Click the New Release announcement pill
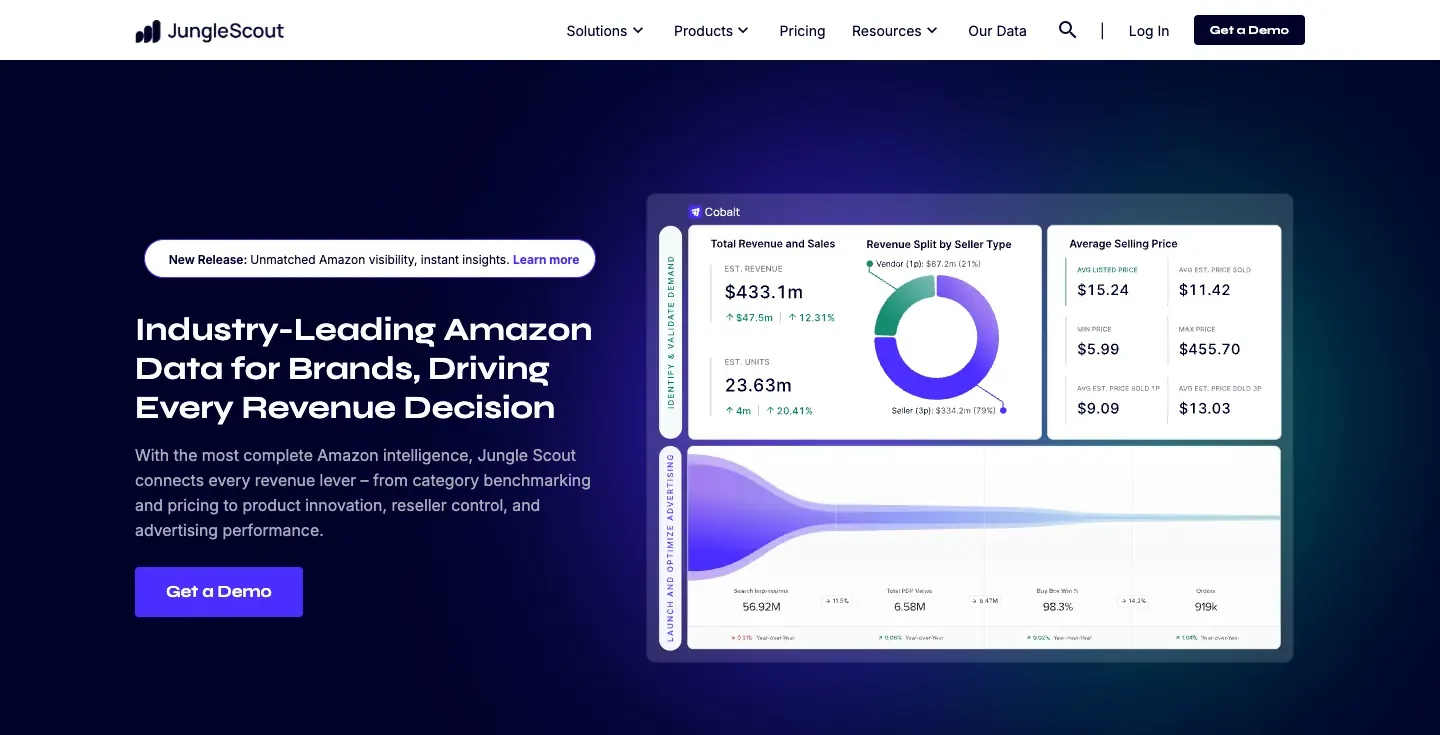Screen dimensions: 1440x735 point(370,259)
